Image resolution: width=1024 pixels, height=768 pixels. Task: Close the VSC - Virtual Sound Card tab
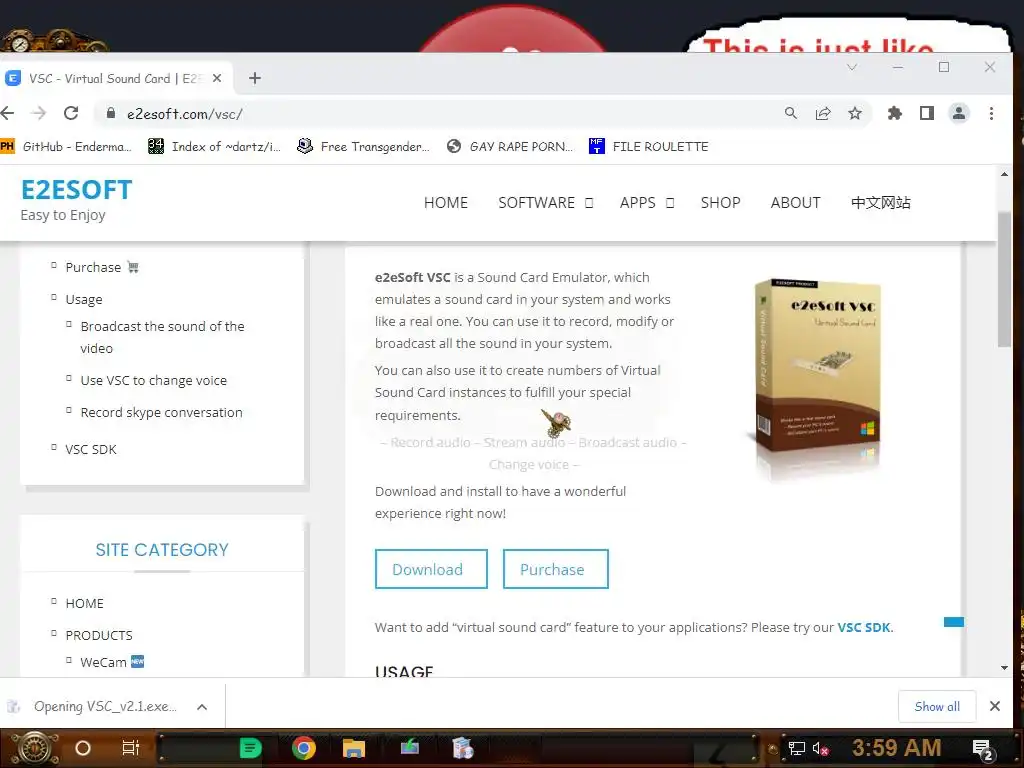pyautogui.click(x=217, y=78)
